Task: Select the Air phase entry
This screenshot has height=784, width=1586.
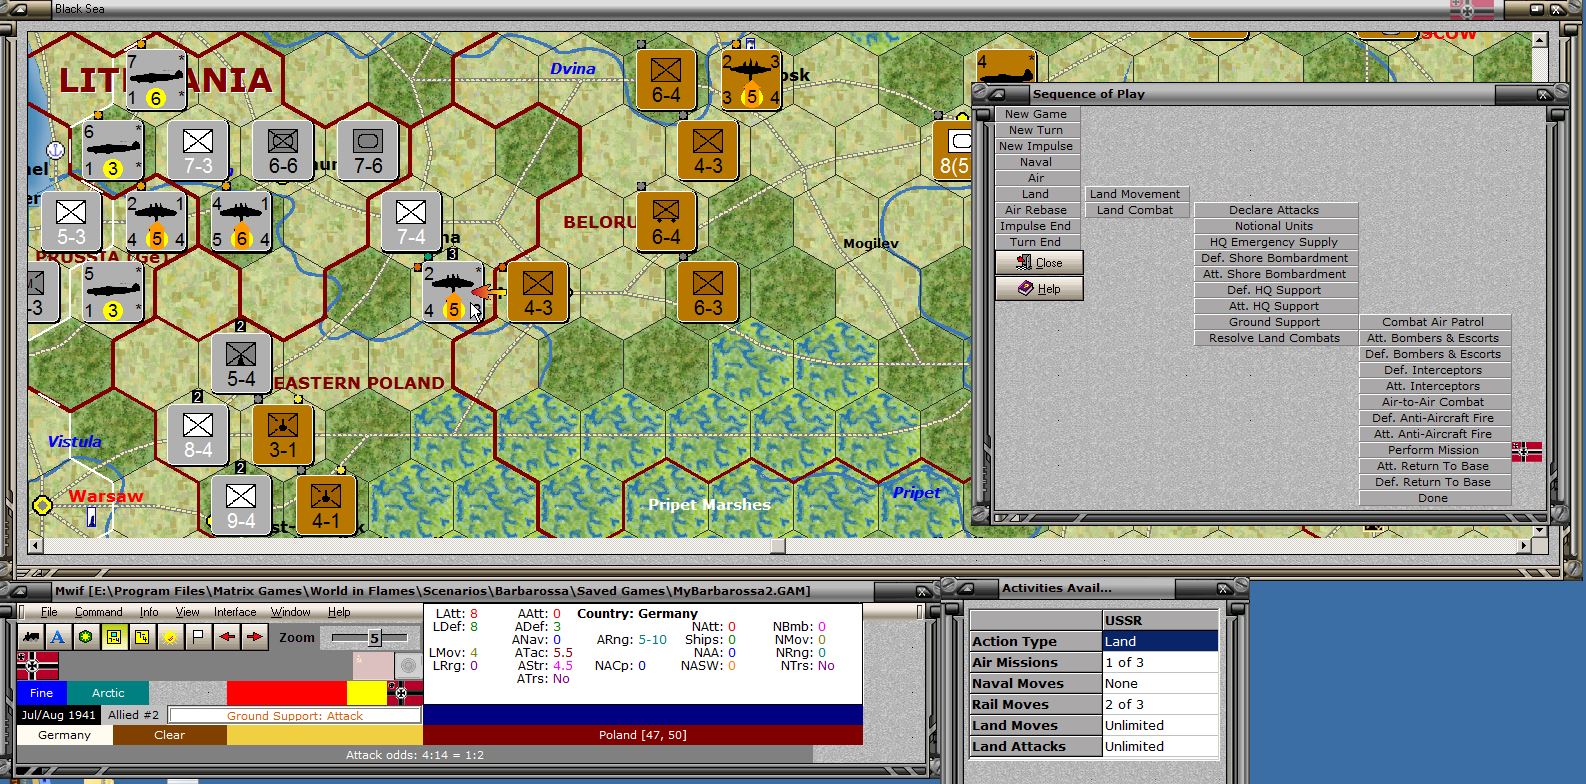Action: coord(1036,178)
